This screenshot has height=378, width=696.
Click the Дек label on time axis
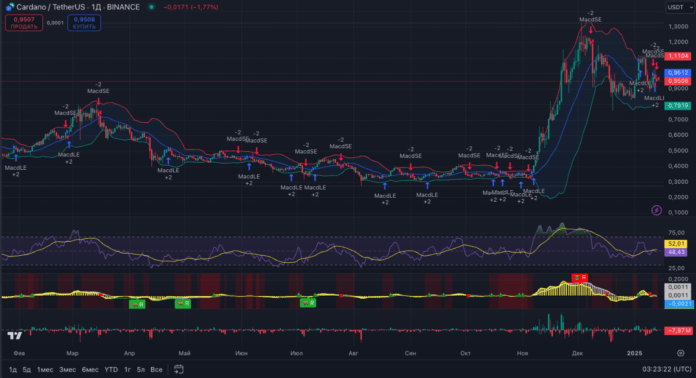577,353
